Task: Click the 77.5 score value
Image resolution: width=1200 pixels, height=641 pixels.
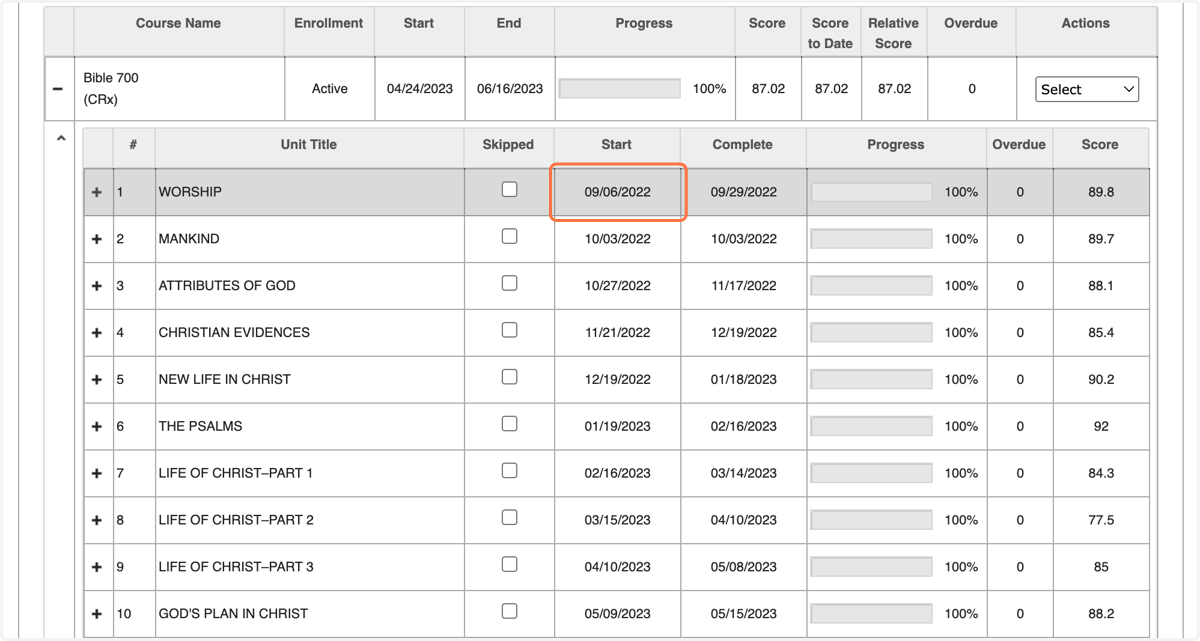Action: click(1101, 520)
